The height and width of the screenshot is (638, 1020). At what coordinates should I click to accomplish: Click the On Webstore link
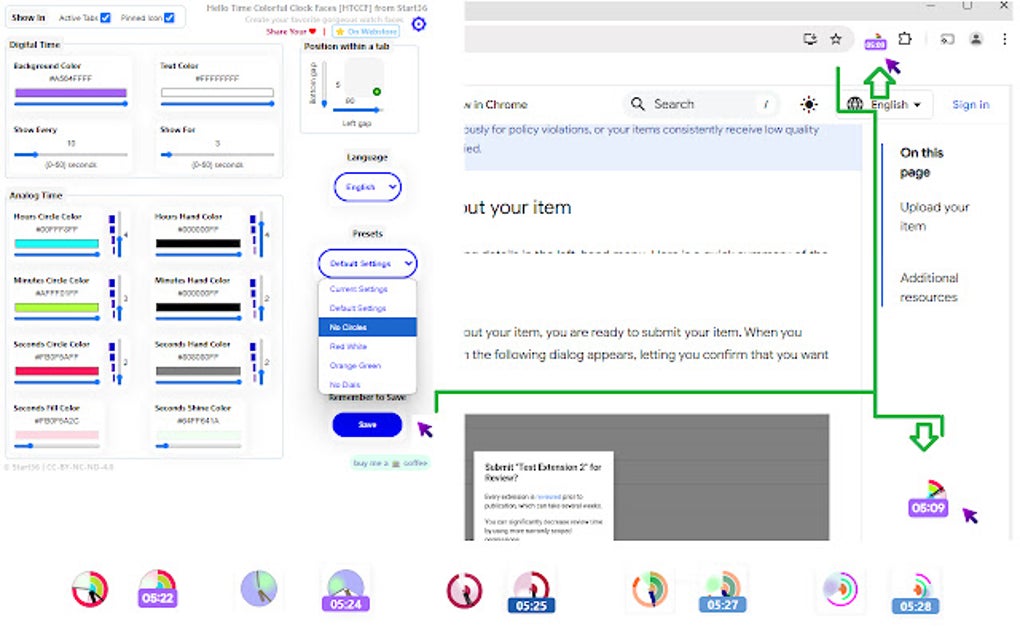coord(367,31)
